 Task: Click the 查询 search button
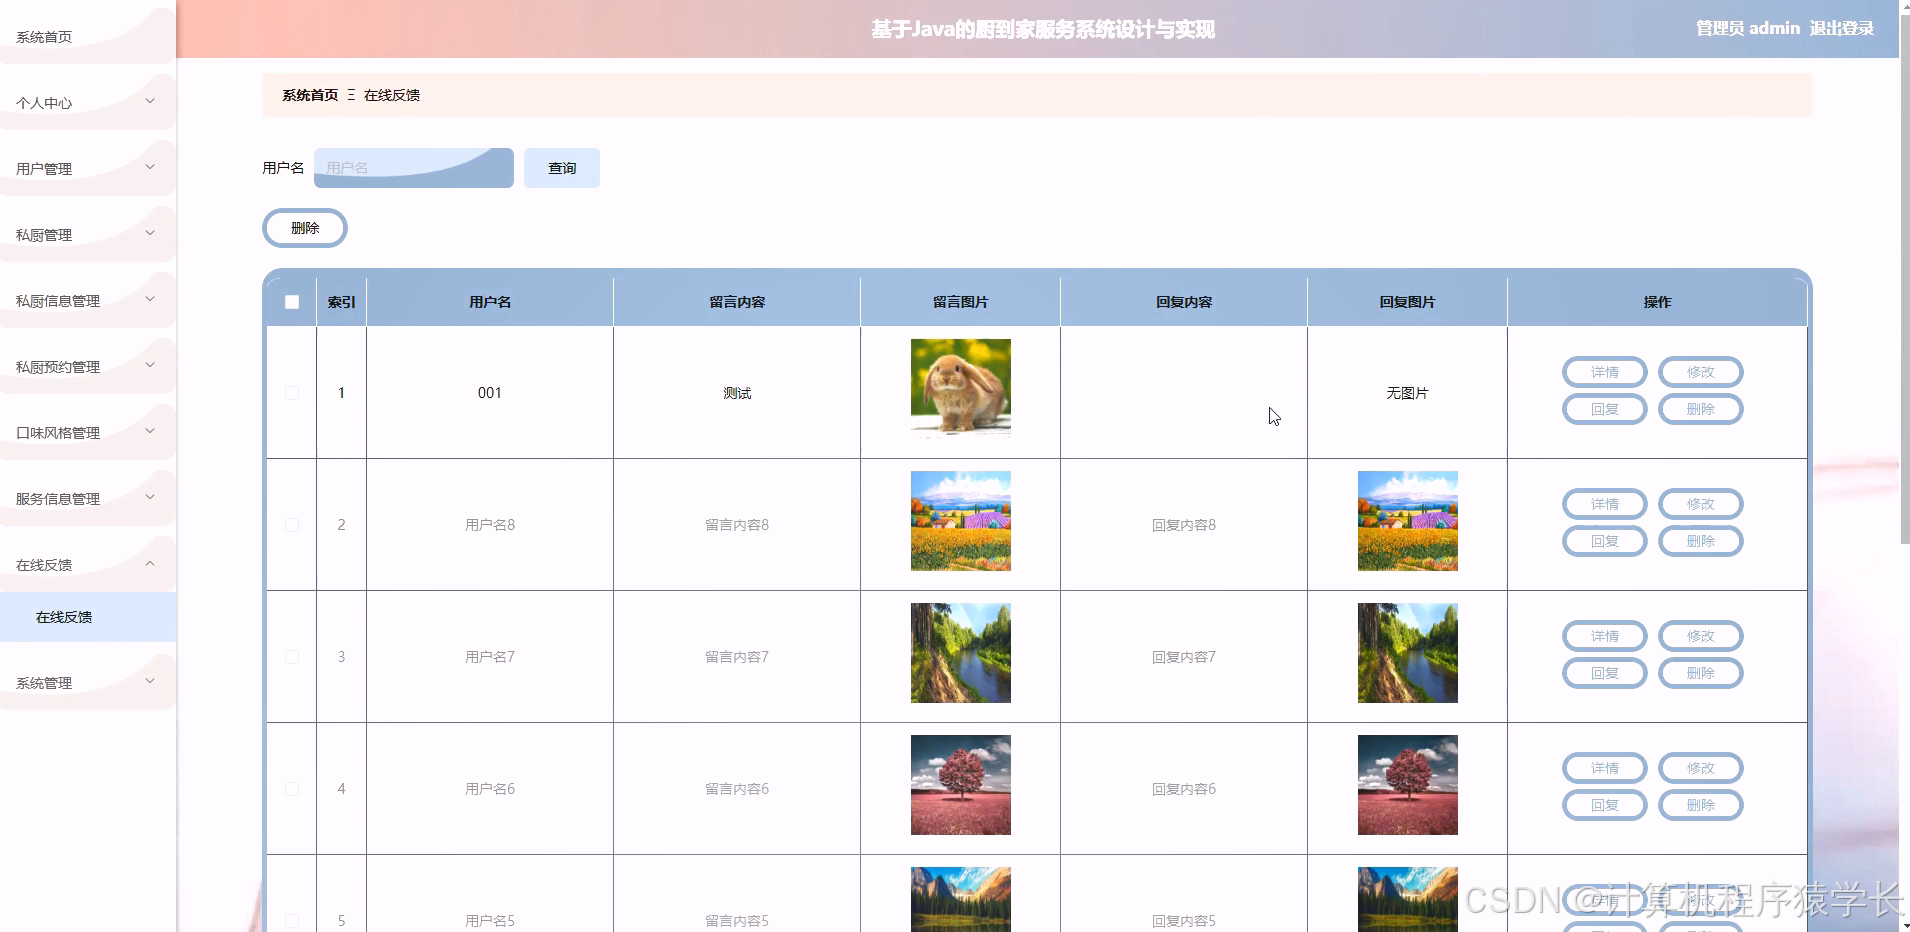pos(562,167)
